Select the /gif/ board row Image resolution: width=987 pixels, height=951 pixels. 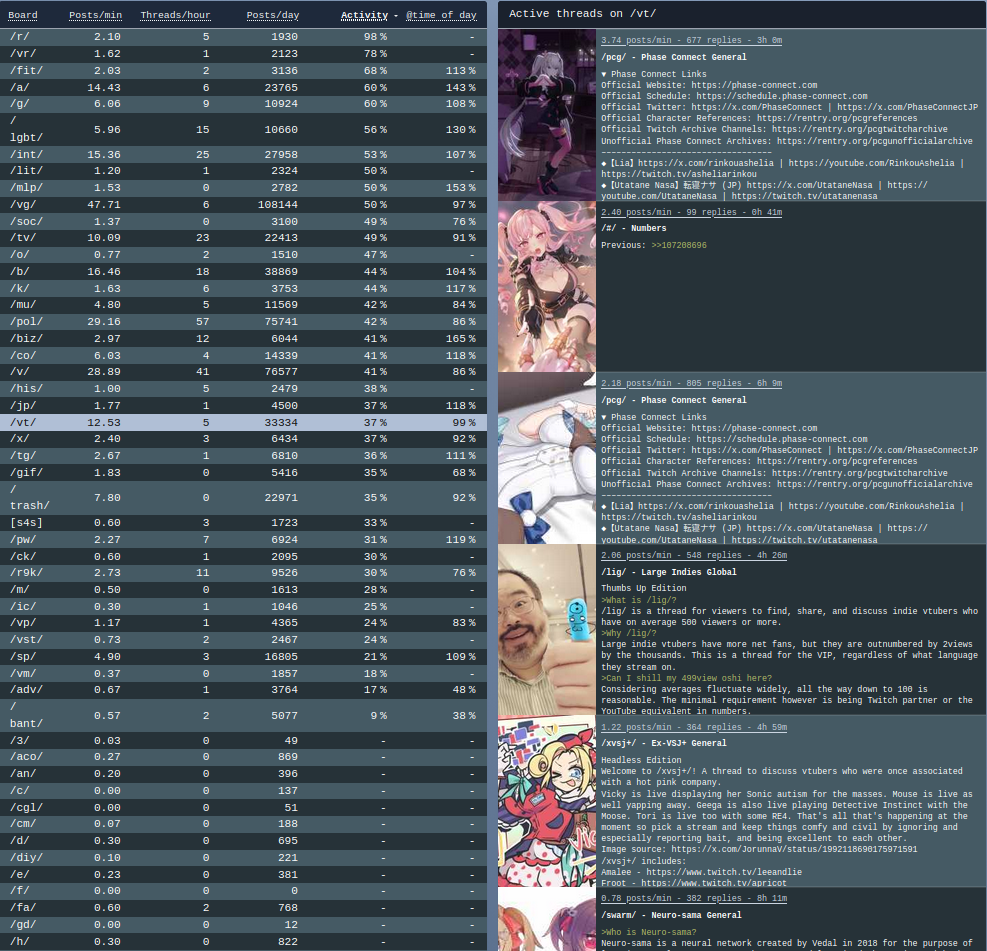point(243,472)
